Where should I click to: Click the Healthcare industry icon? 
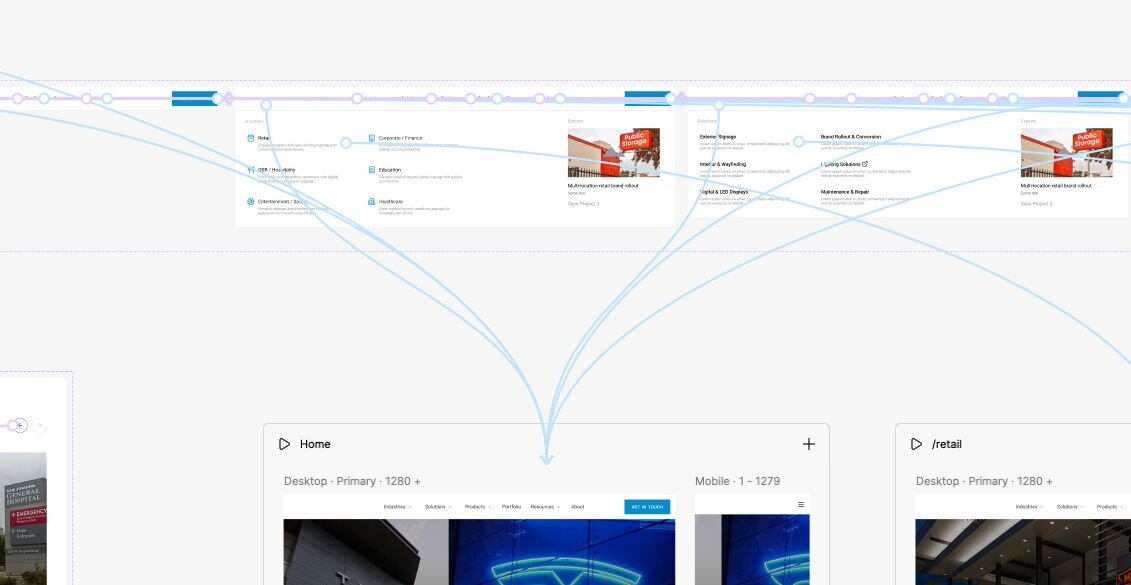coord(371,201)
